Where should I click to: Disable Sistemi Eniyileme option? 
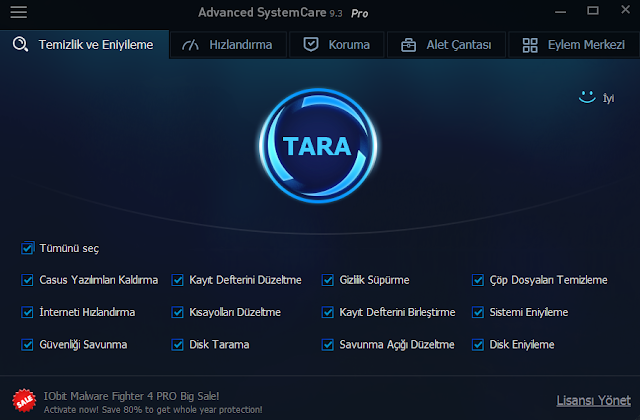[478, 312]
